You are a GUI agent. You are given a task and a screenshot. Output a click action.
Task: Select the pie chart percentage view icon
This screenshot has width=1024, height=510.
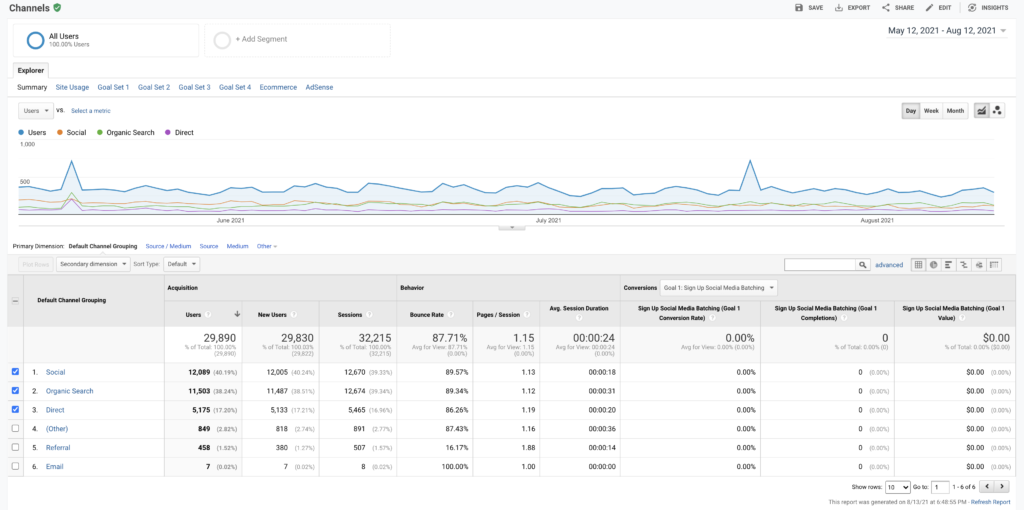(934, 264)
